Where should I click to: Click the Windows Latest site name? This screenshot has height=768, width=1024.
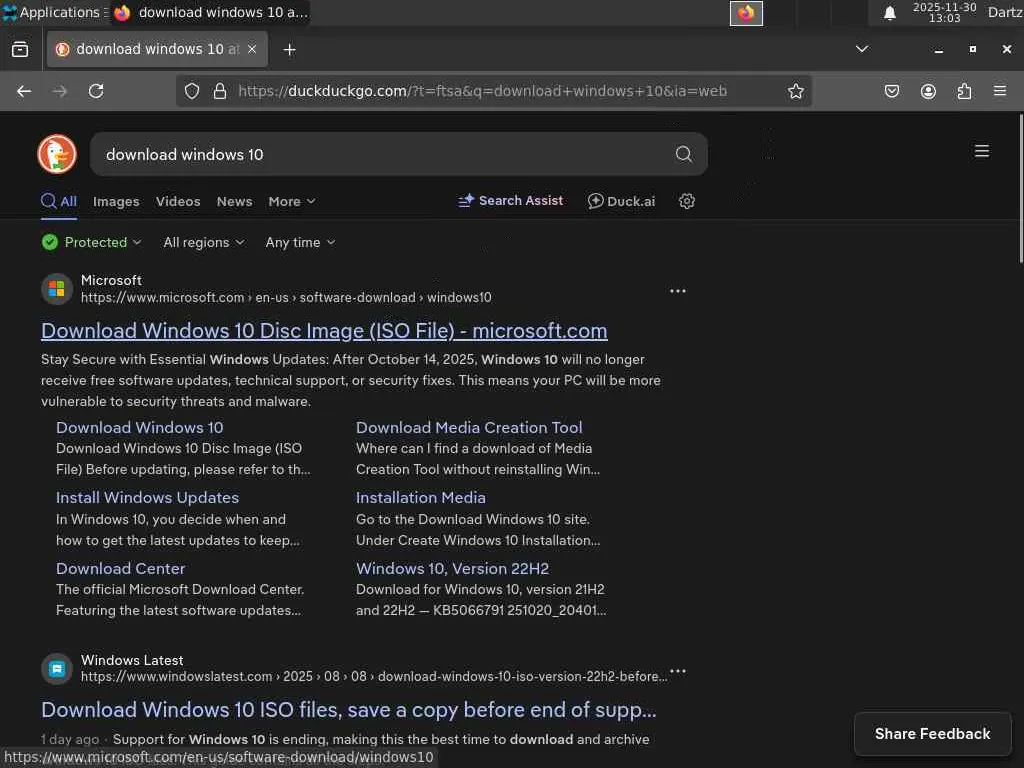coord(132,660)
